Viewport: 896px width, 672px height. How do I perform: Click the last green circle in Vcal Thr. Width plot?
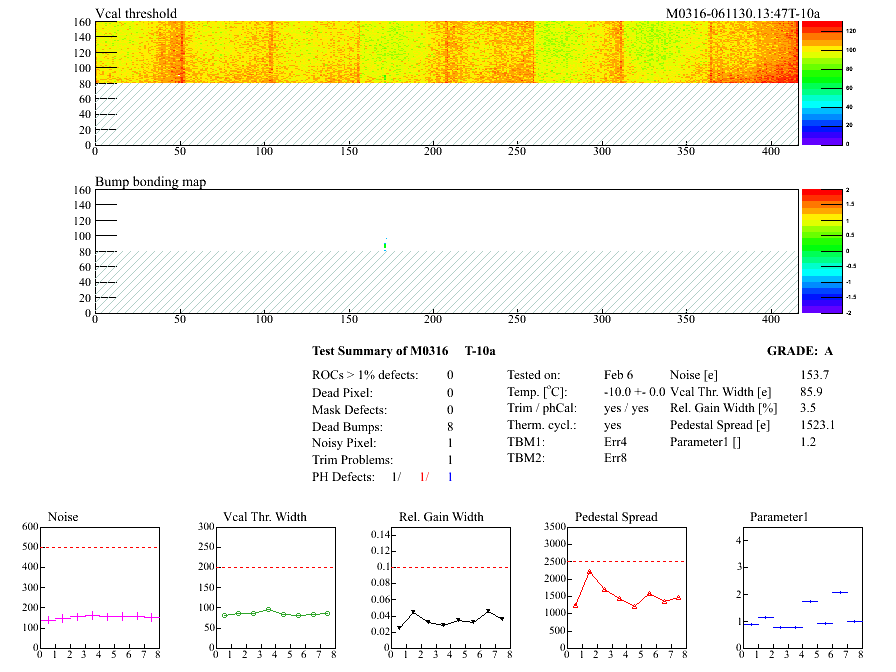327,613
